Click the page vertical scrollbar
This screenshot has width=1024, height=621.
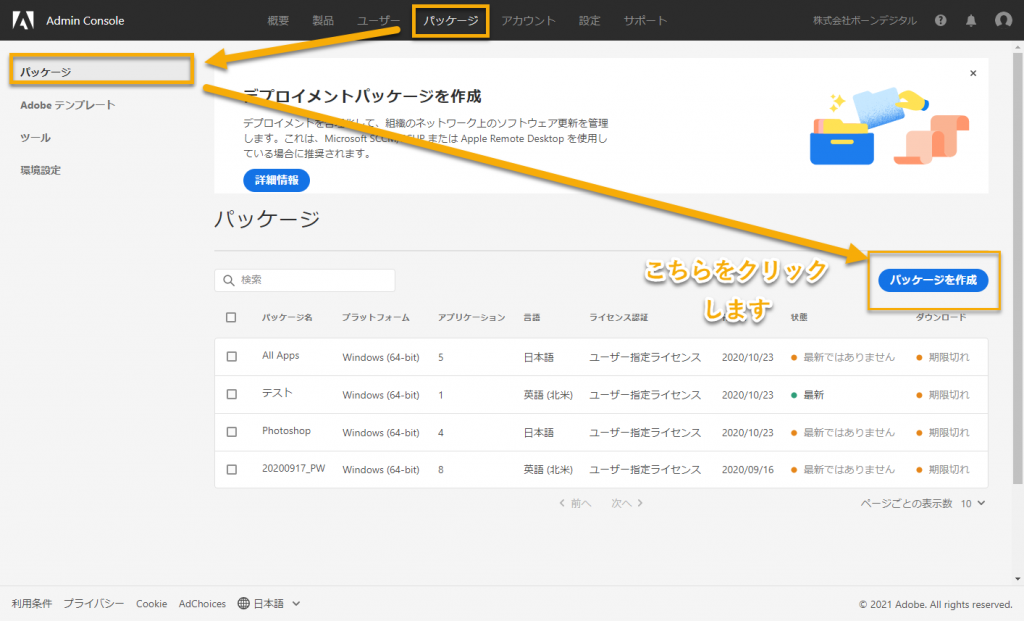pyautogui.click(x=1017, y=268)
